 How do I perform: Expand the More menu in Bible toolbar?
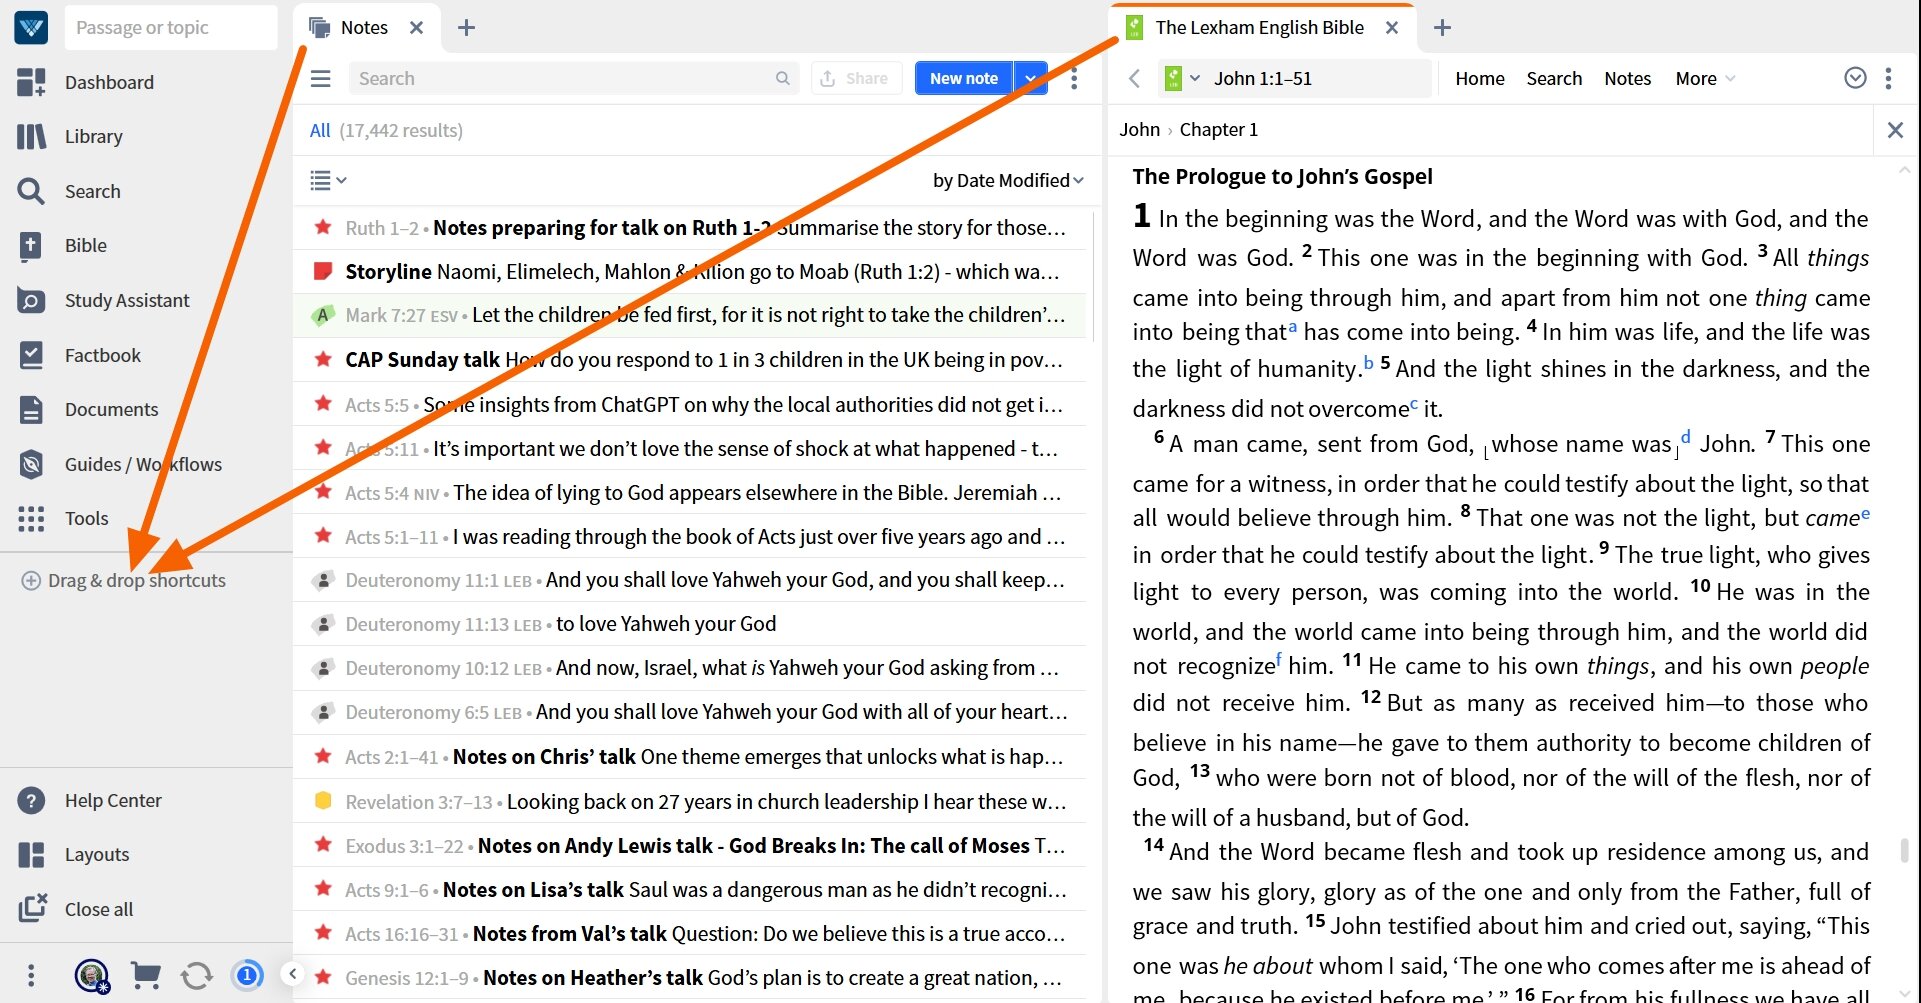point(1705,78)
